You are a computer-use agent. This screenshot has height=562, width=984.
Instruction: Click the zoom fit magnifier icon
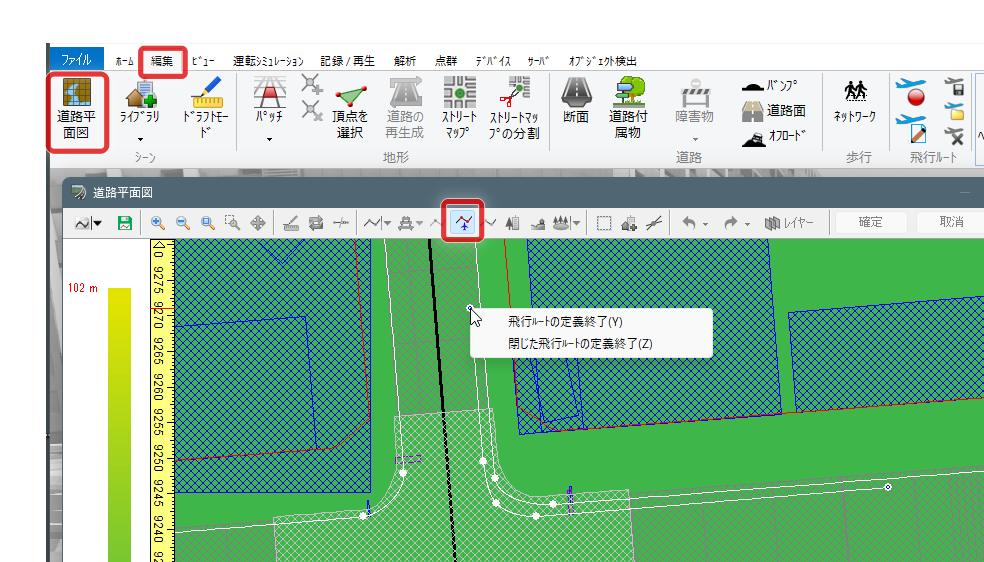[x=208, y=223]
